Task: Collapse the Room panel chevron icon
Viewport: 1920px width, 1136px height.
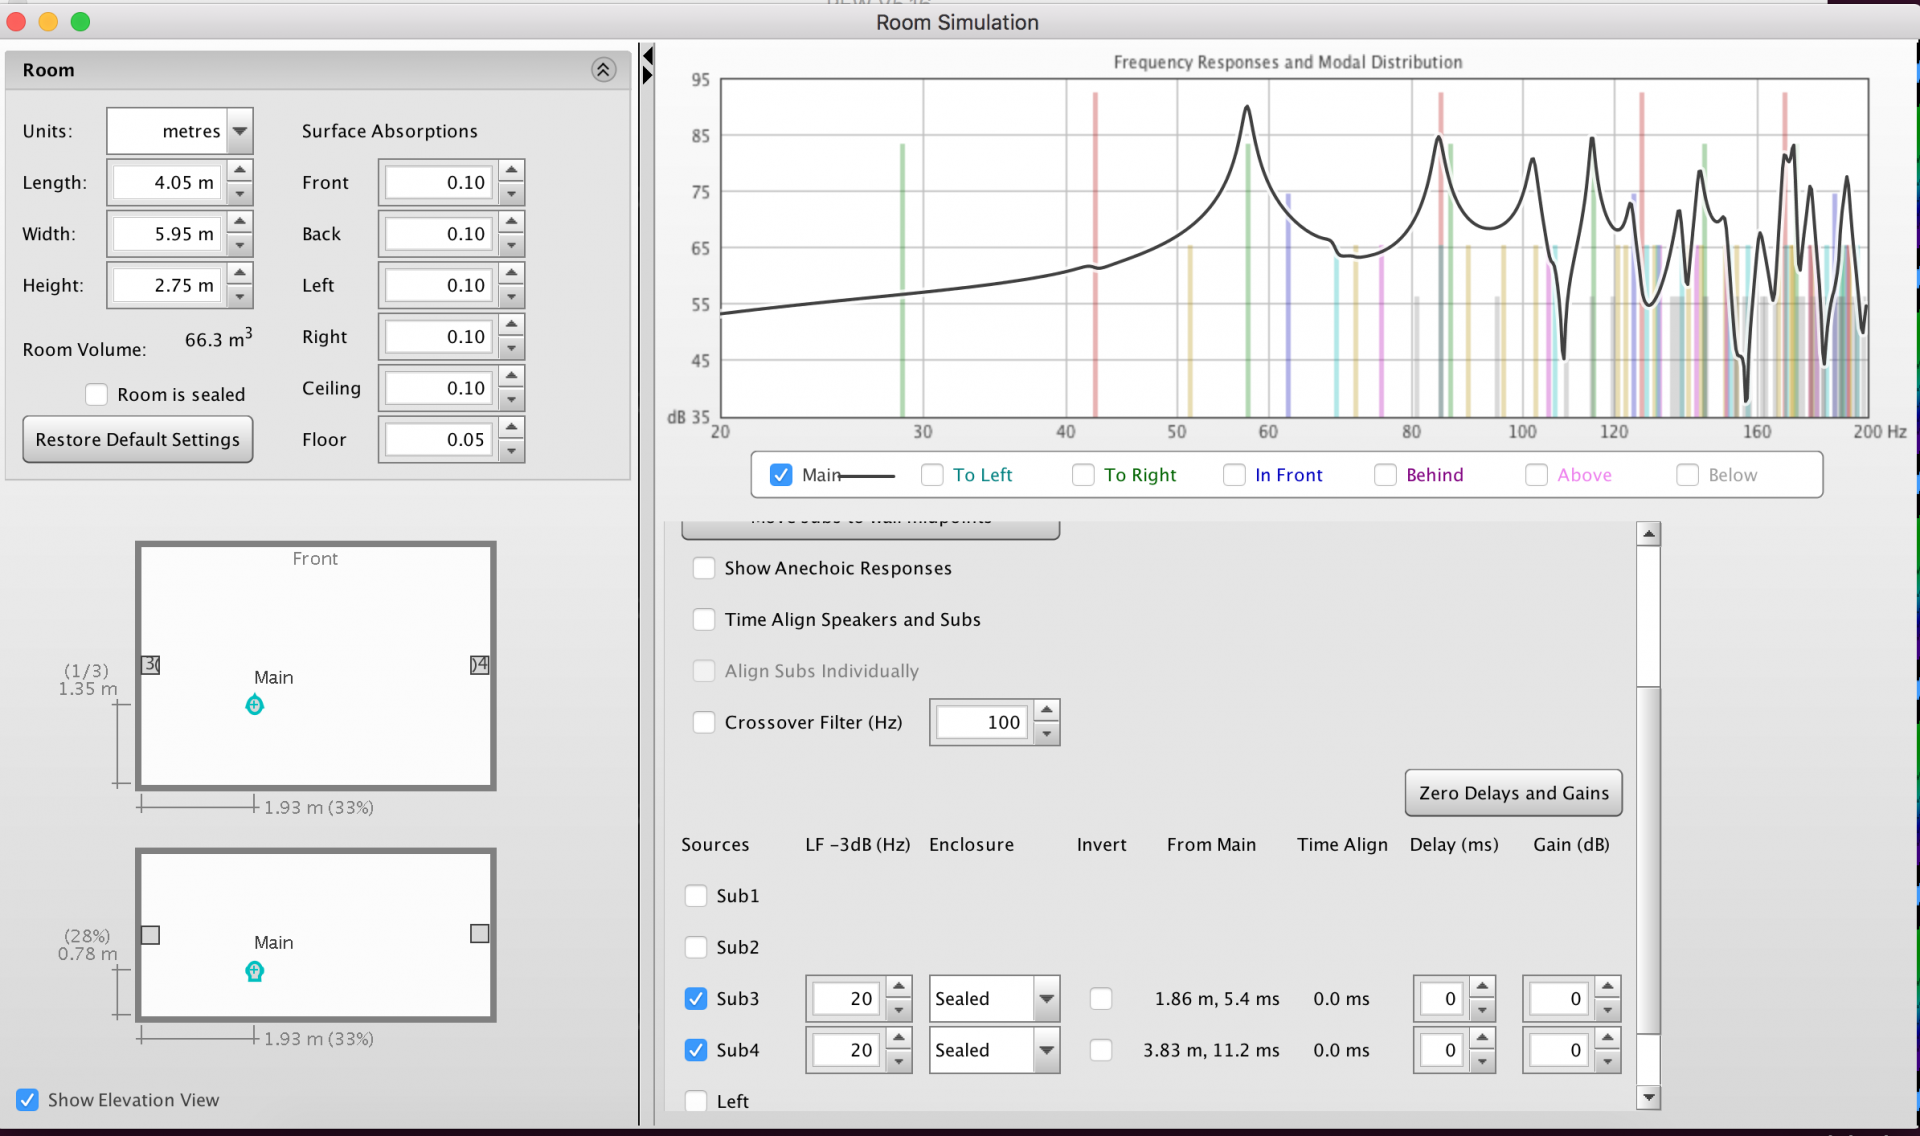Action: pyautogui.click(x=603, y=70)
